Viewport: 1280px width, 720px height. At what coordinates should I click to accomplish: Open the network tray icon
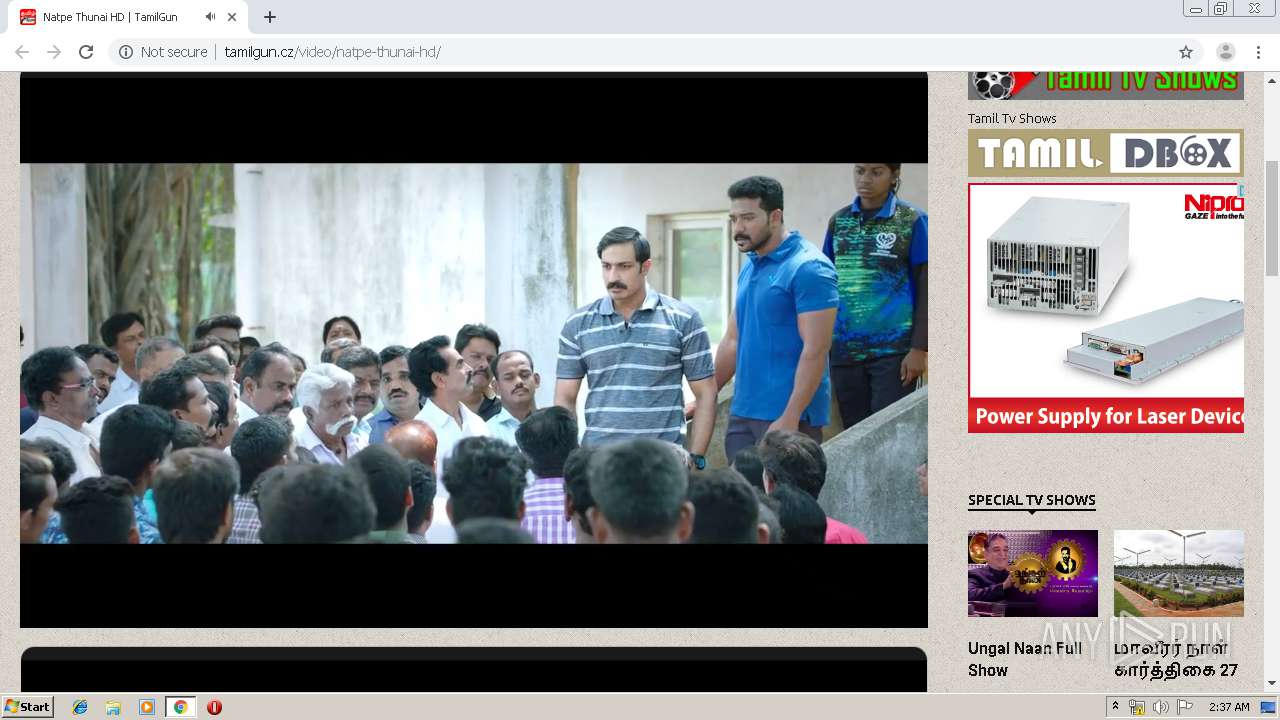(1137, 707)
